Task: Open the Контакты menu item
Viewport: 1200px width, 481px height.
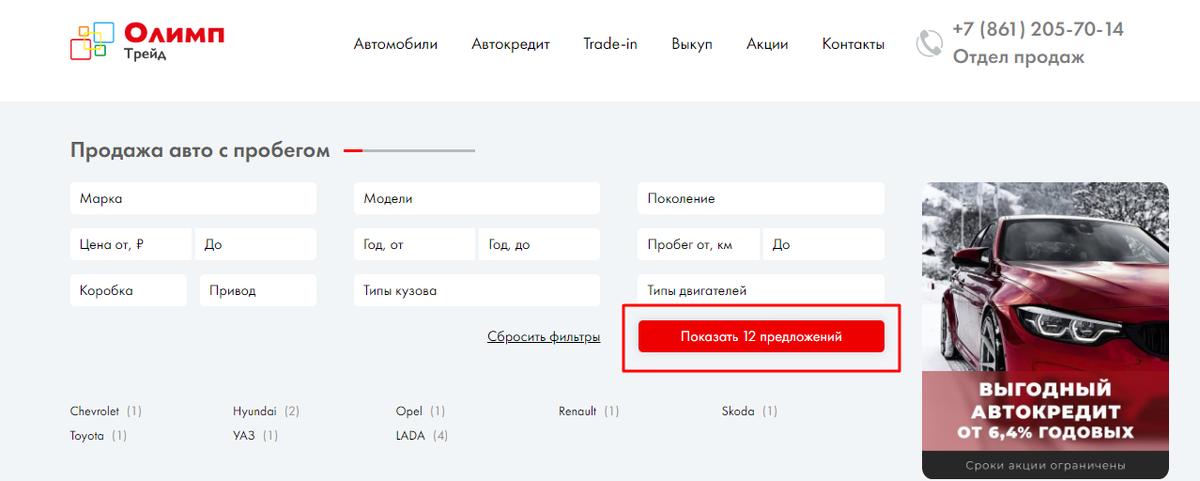Action: coord(853,44)
